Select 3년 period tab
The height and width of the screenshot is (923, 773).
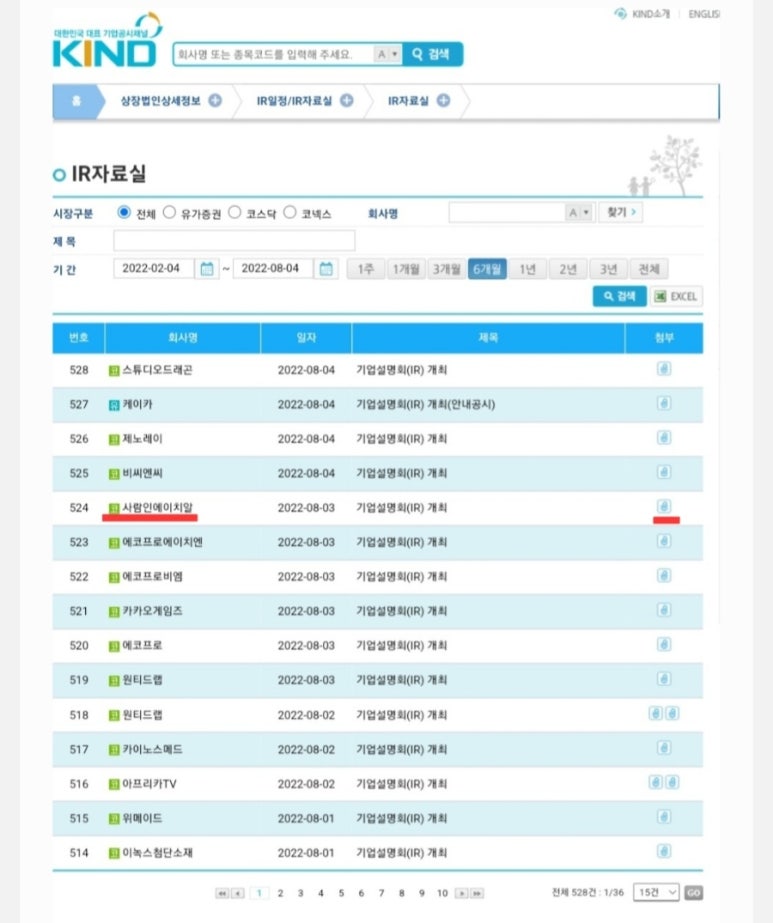pyautogui.click(x=608, y=270)
